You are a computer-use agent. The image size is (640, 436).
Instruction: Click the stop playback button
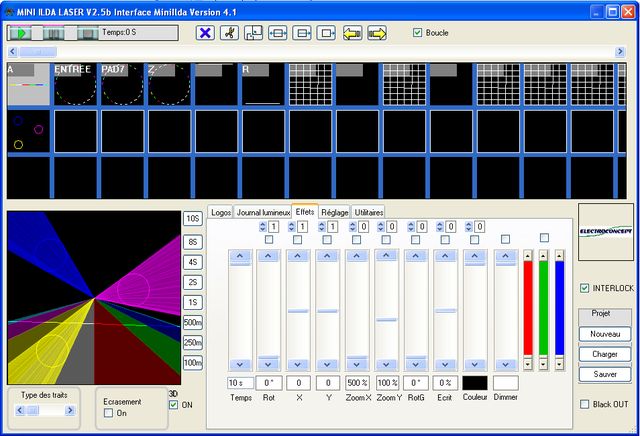(87, 33)
